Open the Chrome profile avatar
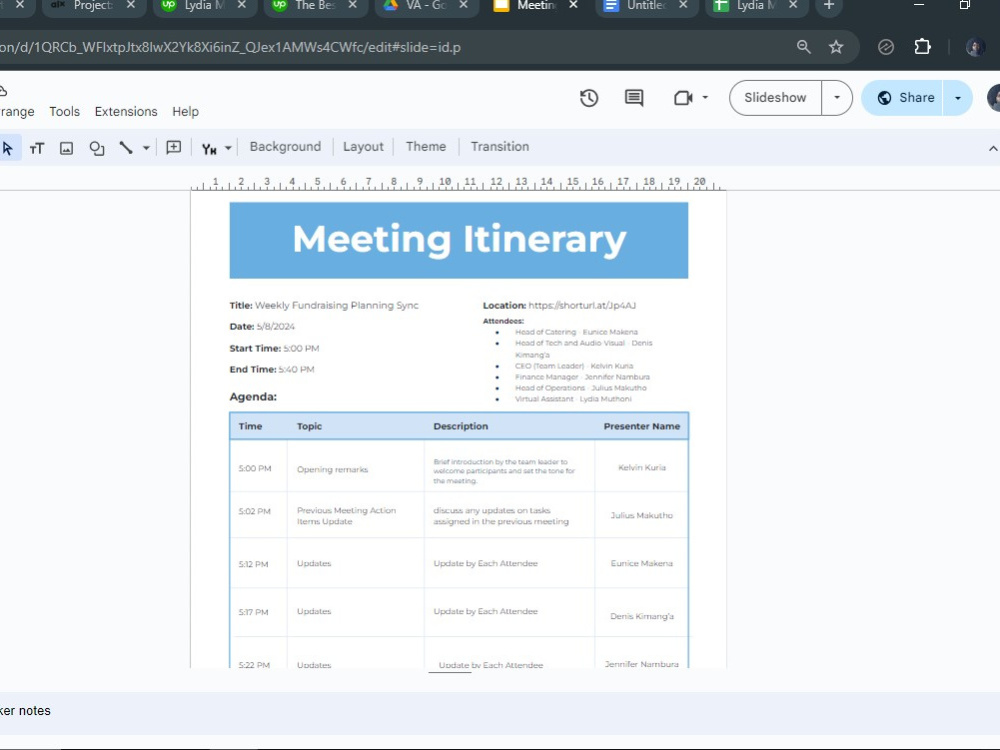The width and height of the screenshot is (1000, 750). pos(975,47)
